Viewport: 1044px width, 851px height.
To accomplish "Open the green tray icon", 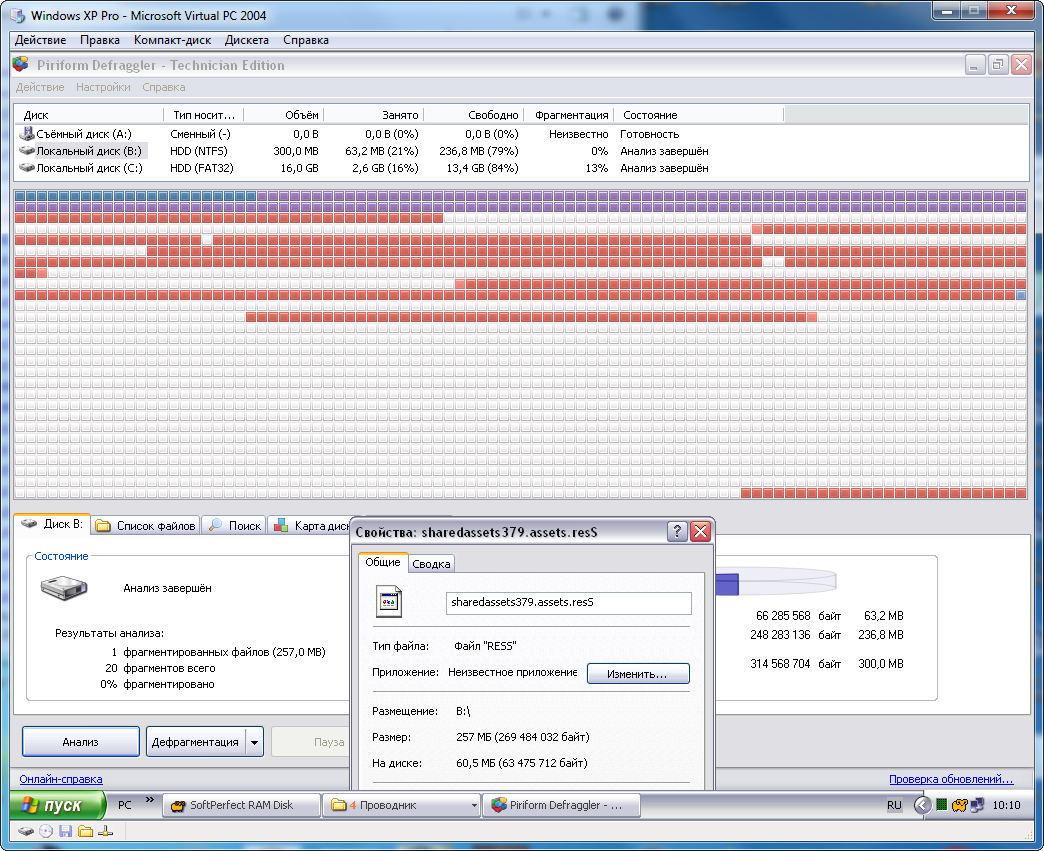I will click(x=941, y=805).
